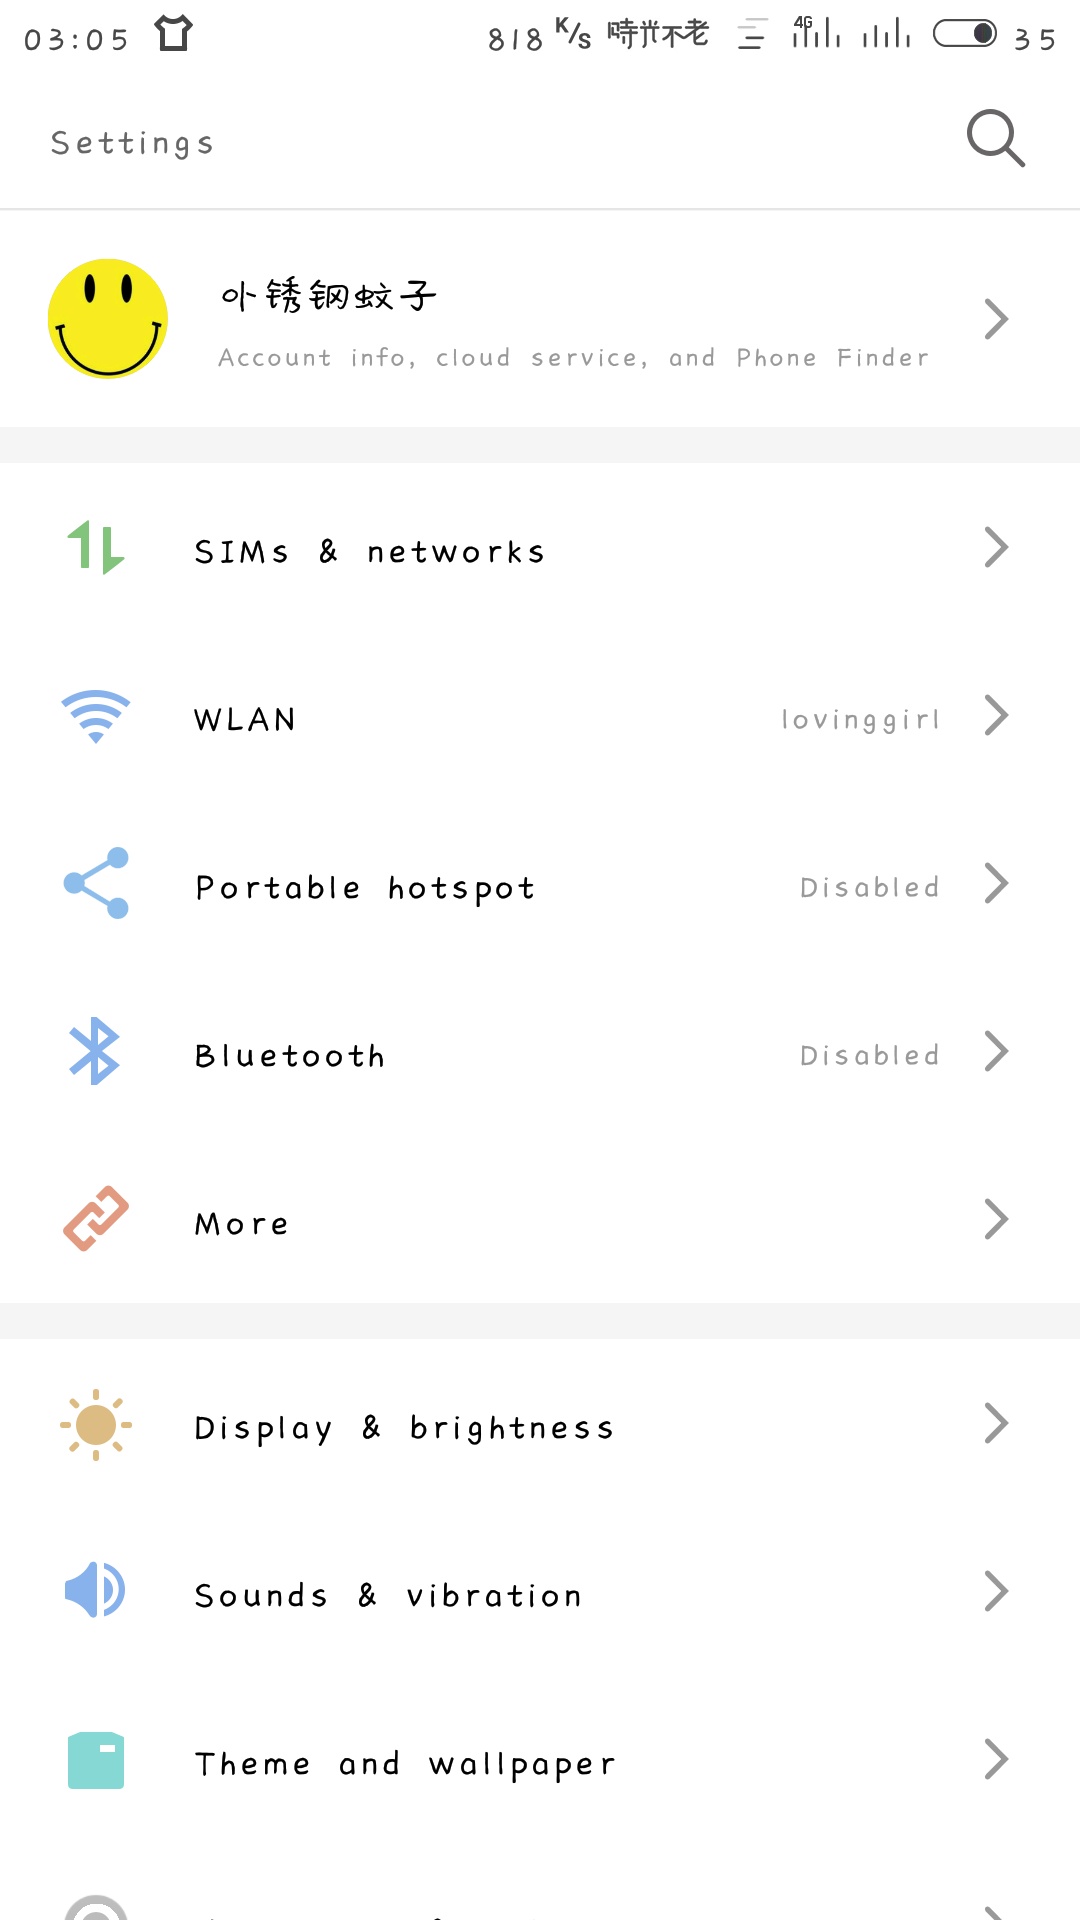Open the search magnifier icon

996,138
